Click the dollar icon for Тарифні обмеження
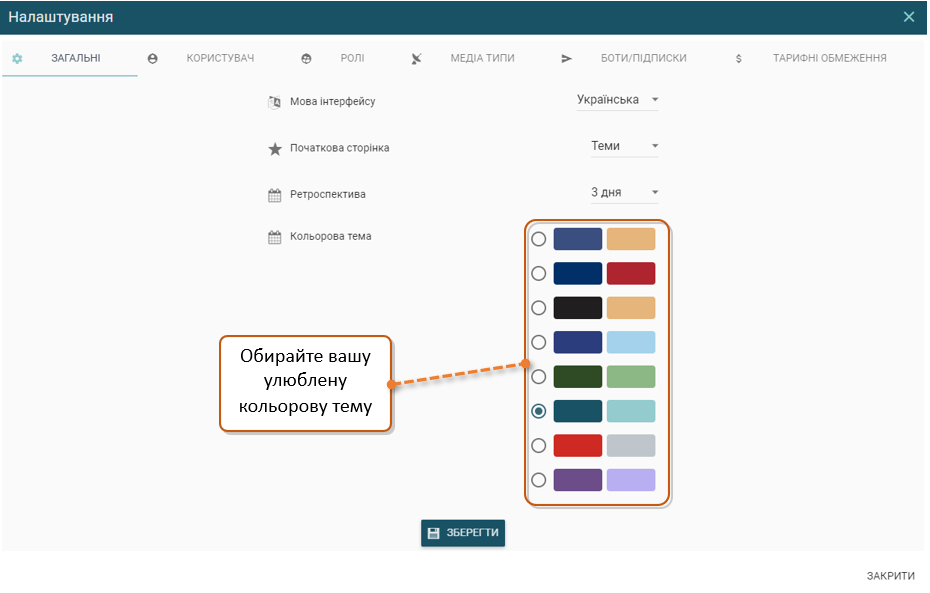Screen dimensions: 930x593 tap(738, 58)
